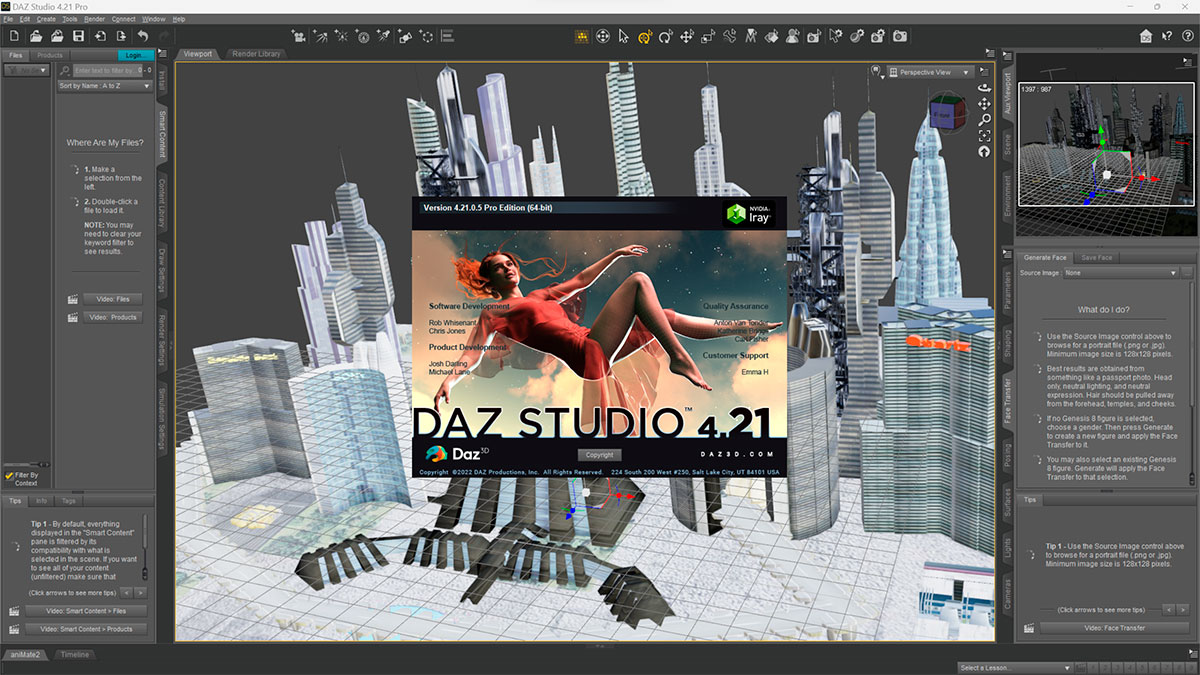Viewport: 1200px width, 675px height.
Task: Select the Translate four-arrow tool
Action: (x=687, y=36)
